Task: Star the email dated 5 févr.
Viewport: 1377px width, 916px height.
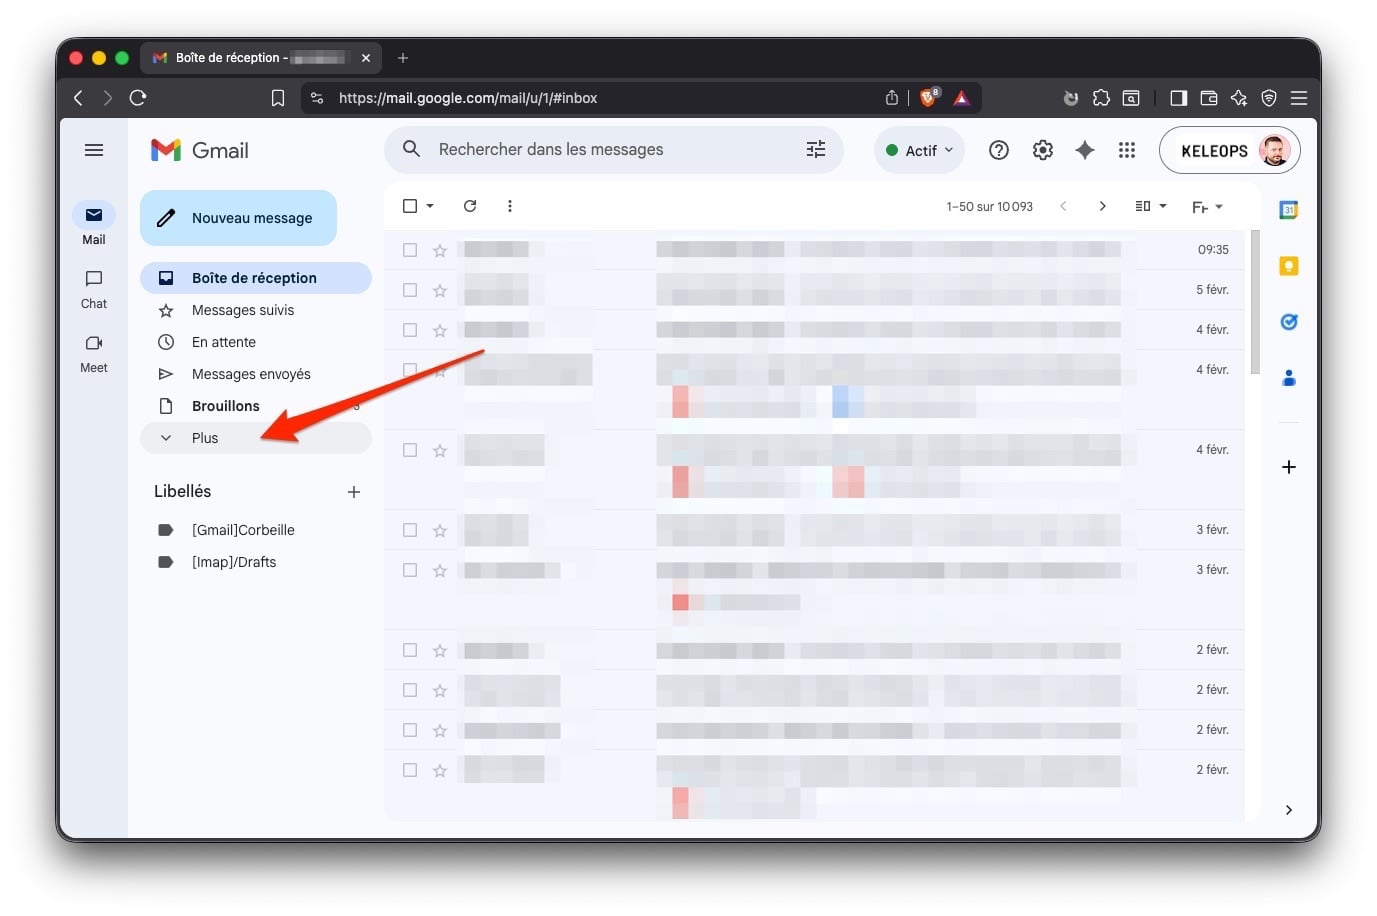Action: [x=440, y=290]
